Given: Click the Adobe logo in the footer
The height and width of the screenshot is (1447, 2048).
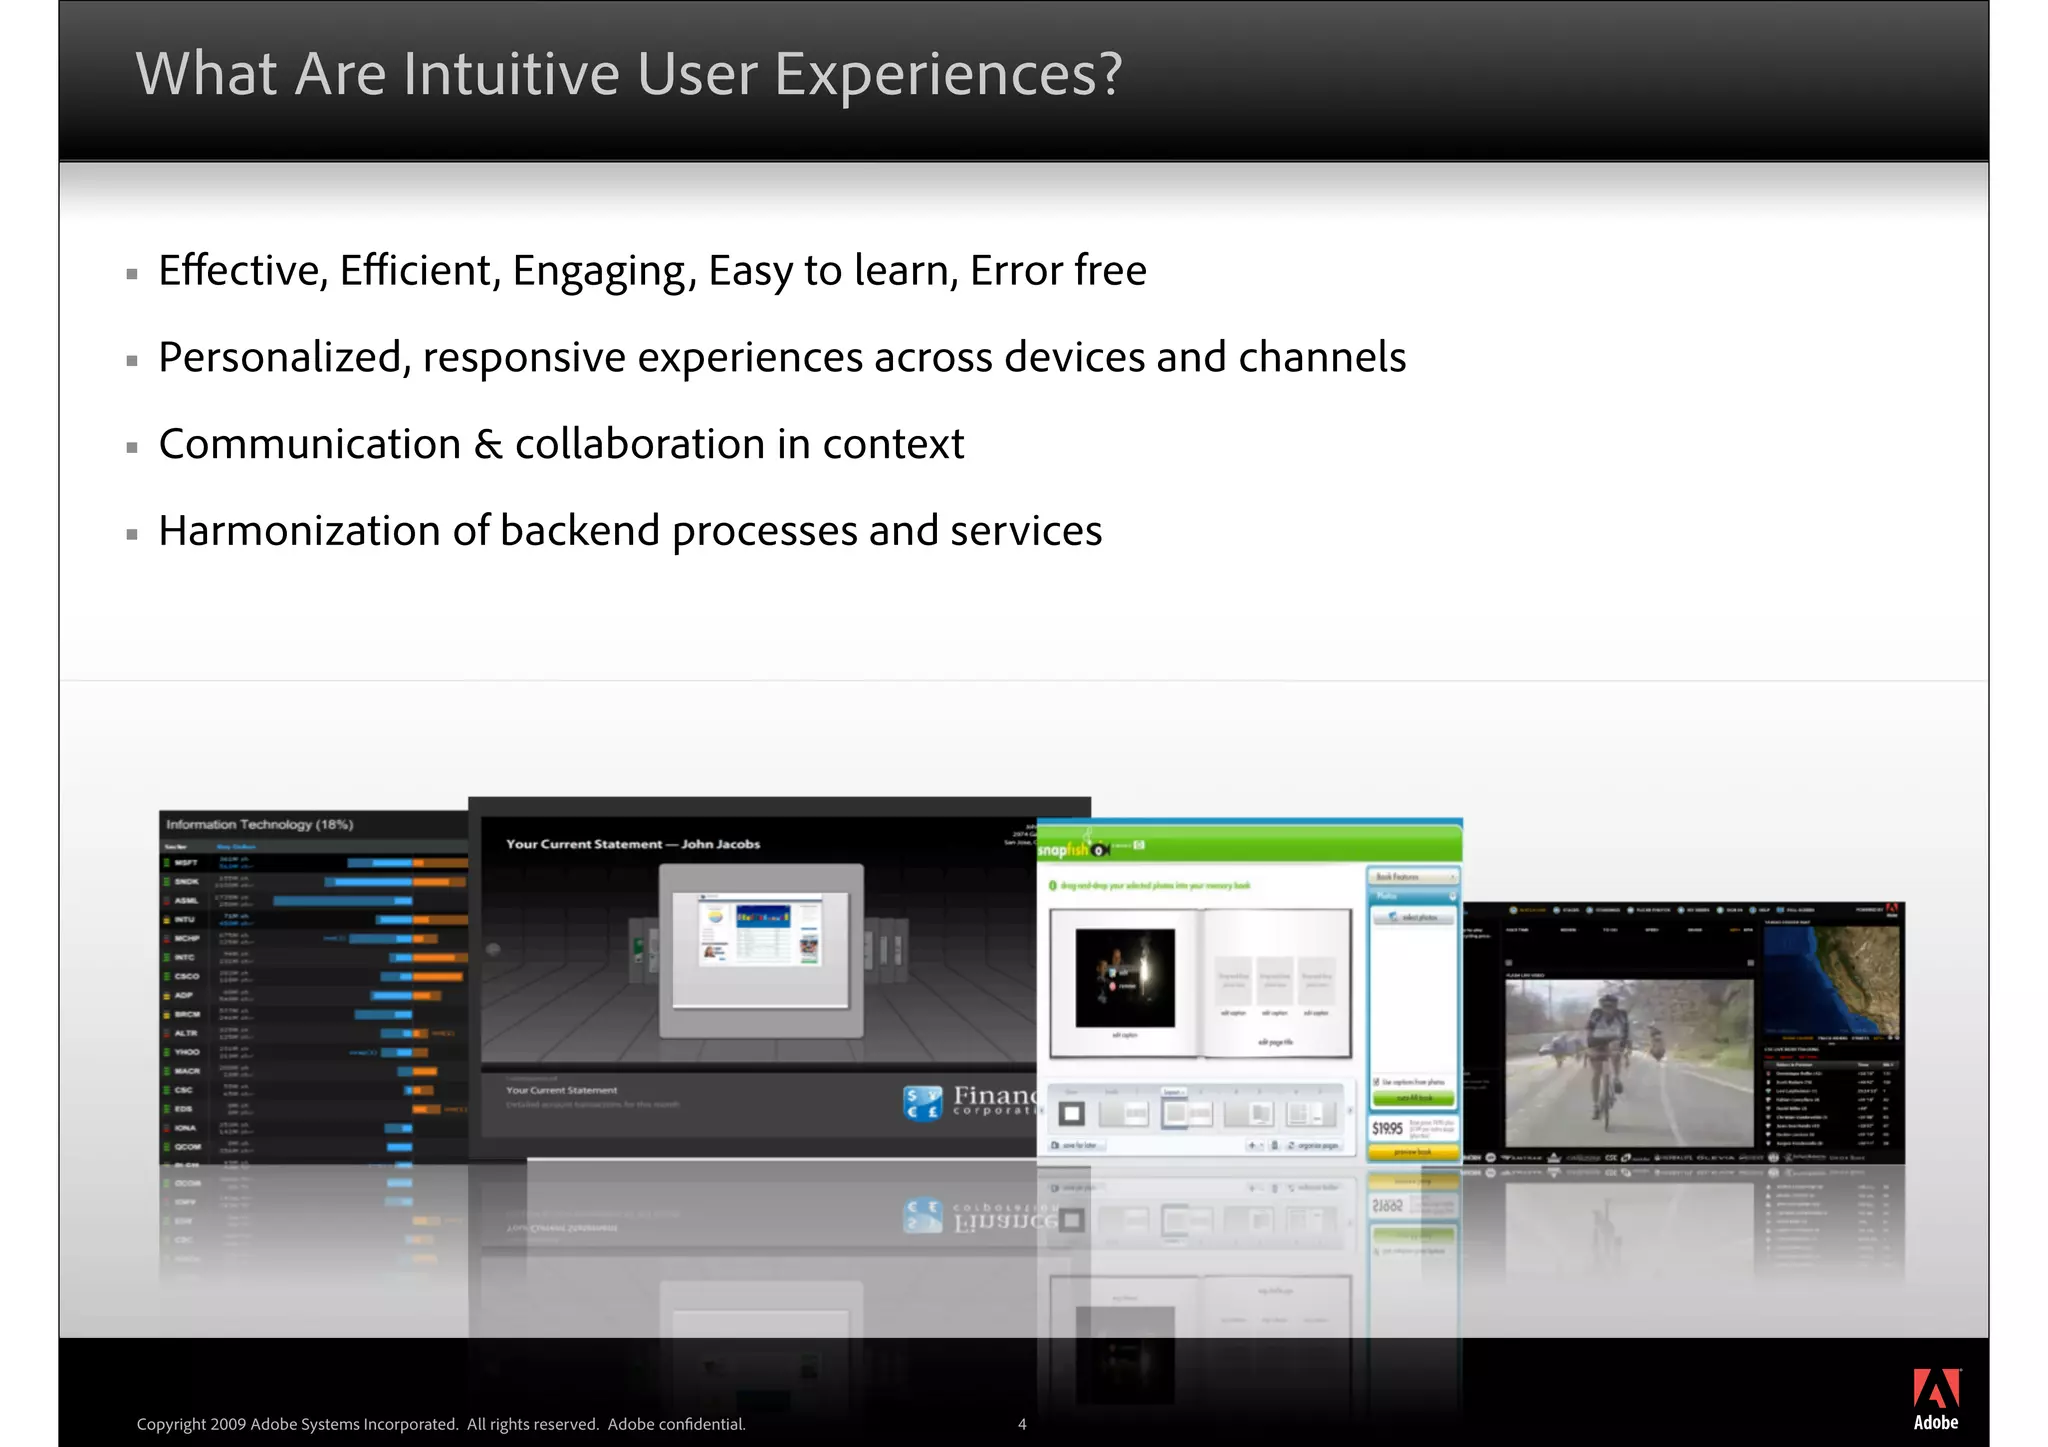Looking at the screenshot, I should click(1935, 1398).
